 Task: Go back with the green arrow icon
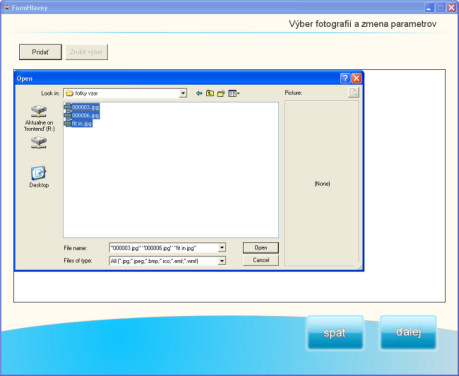pyautogui.click(x=199, y=93)
